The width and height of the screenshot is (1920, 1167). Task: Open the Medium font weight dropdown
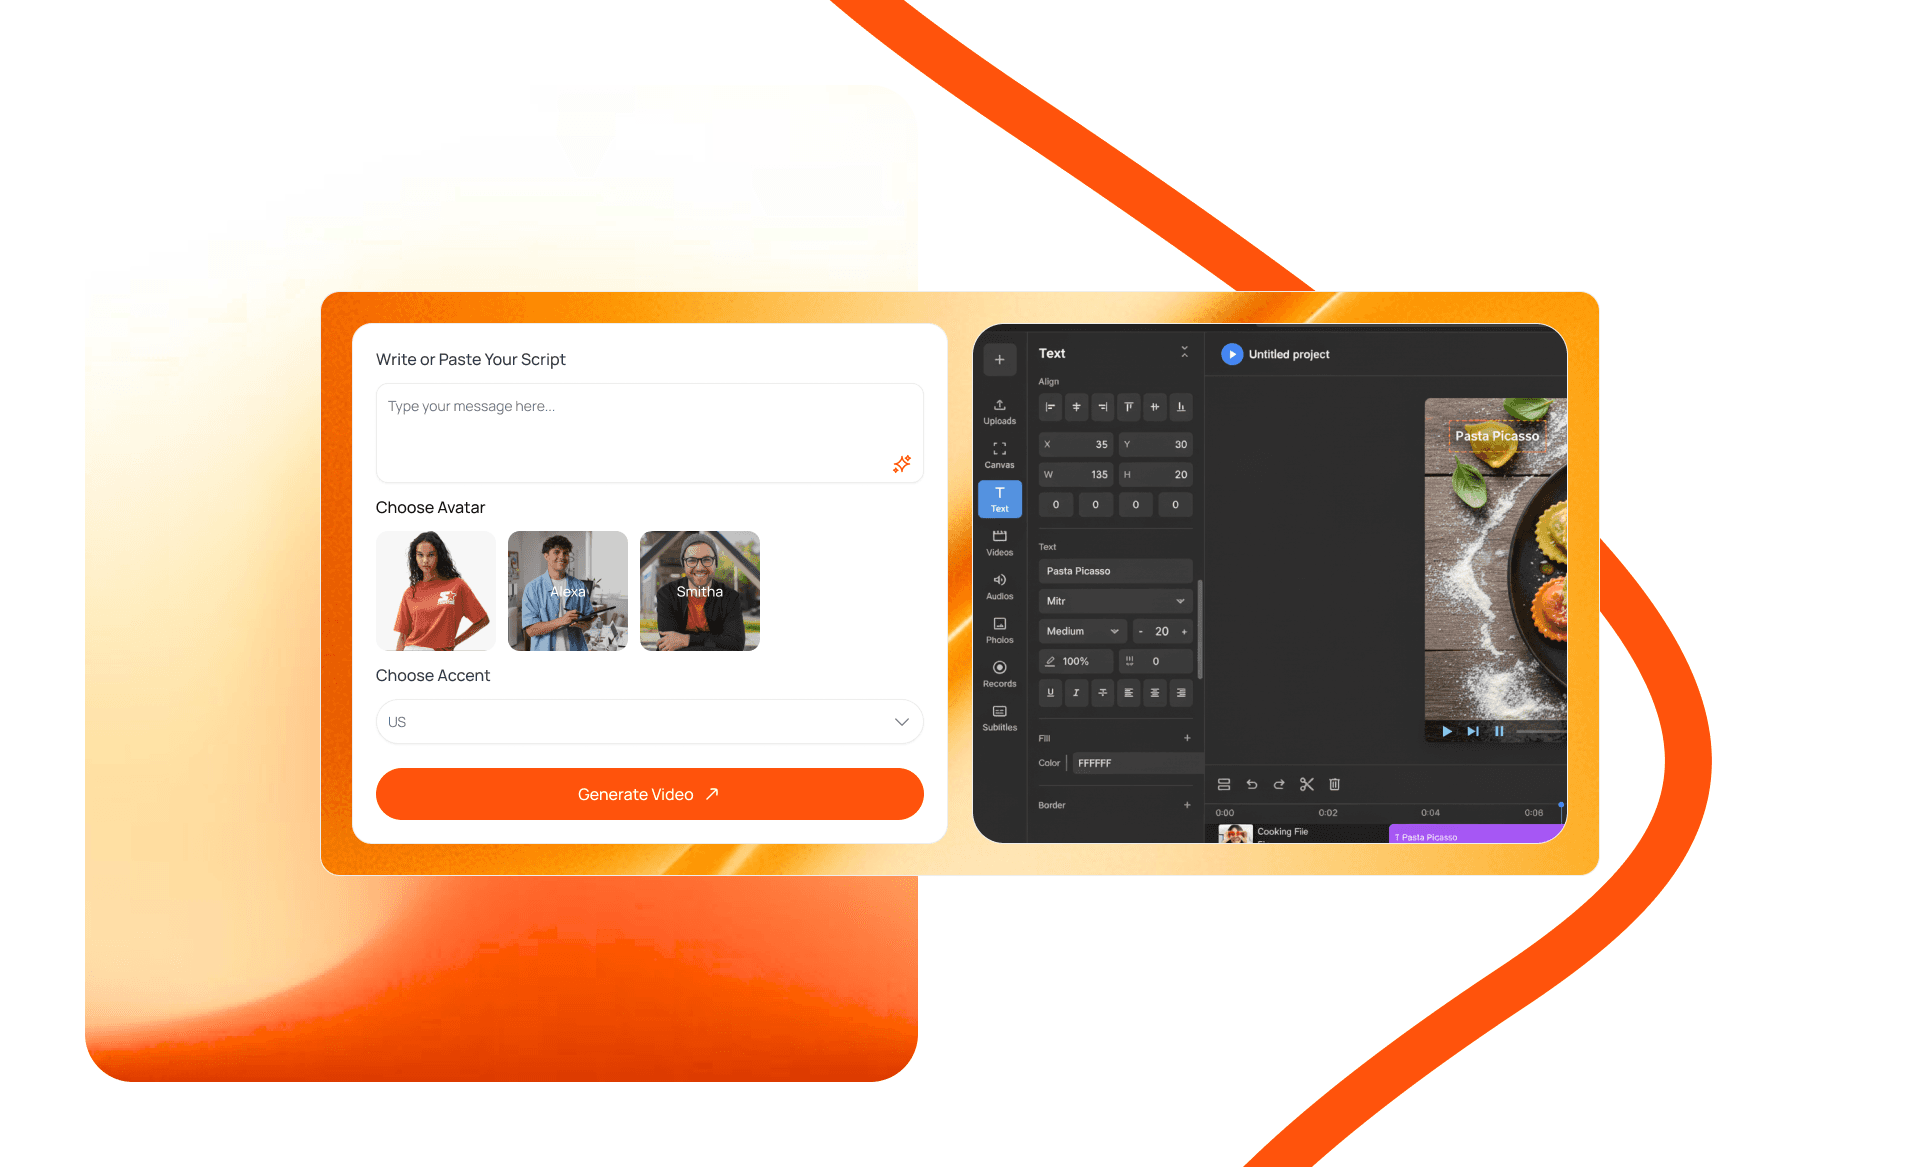coord(1082,631)
